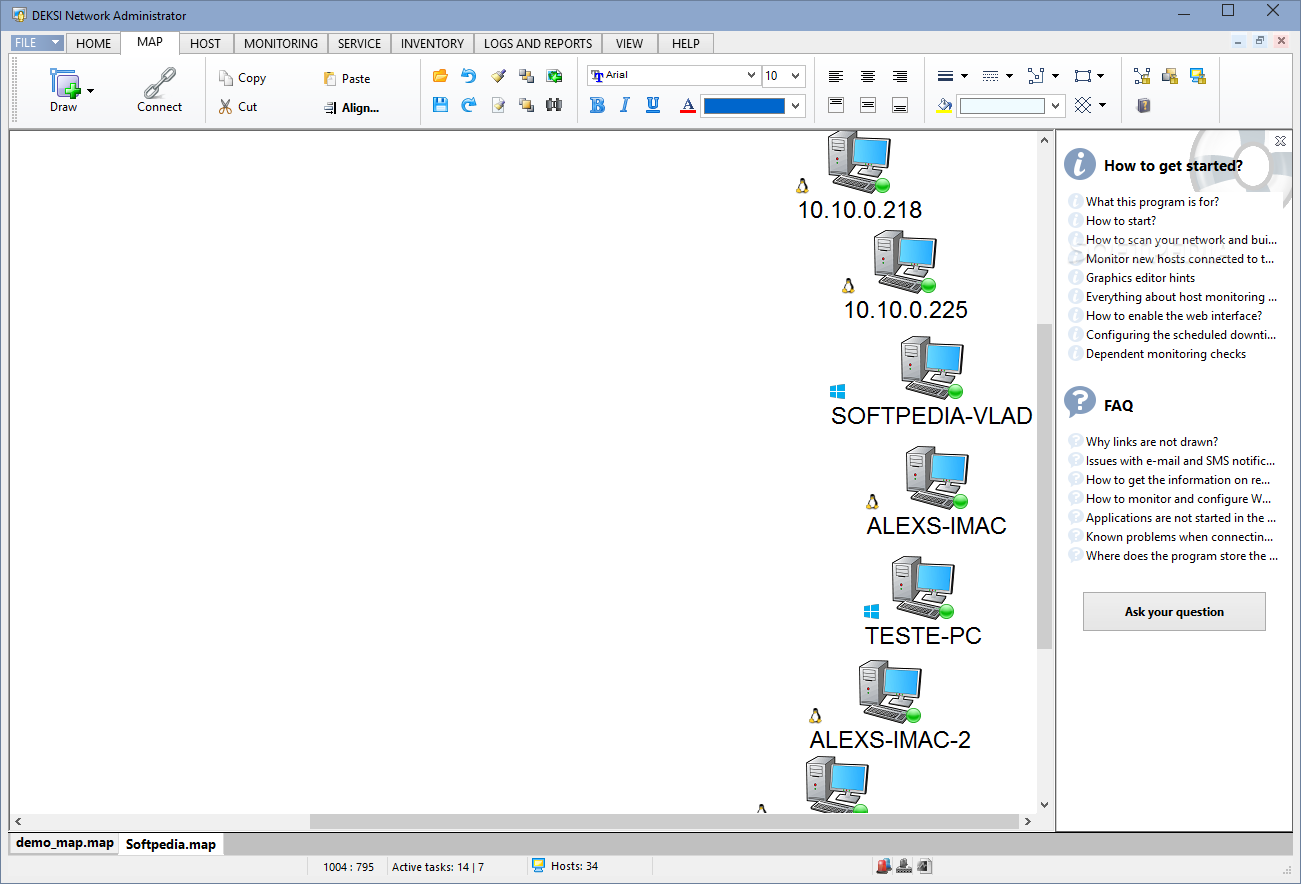Set vertical text alignment to bottom
The height and width of the screenshot is (884, 1301).
click(x=900, y=105)
